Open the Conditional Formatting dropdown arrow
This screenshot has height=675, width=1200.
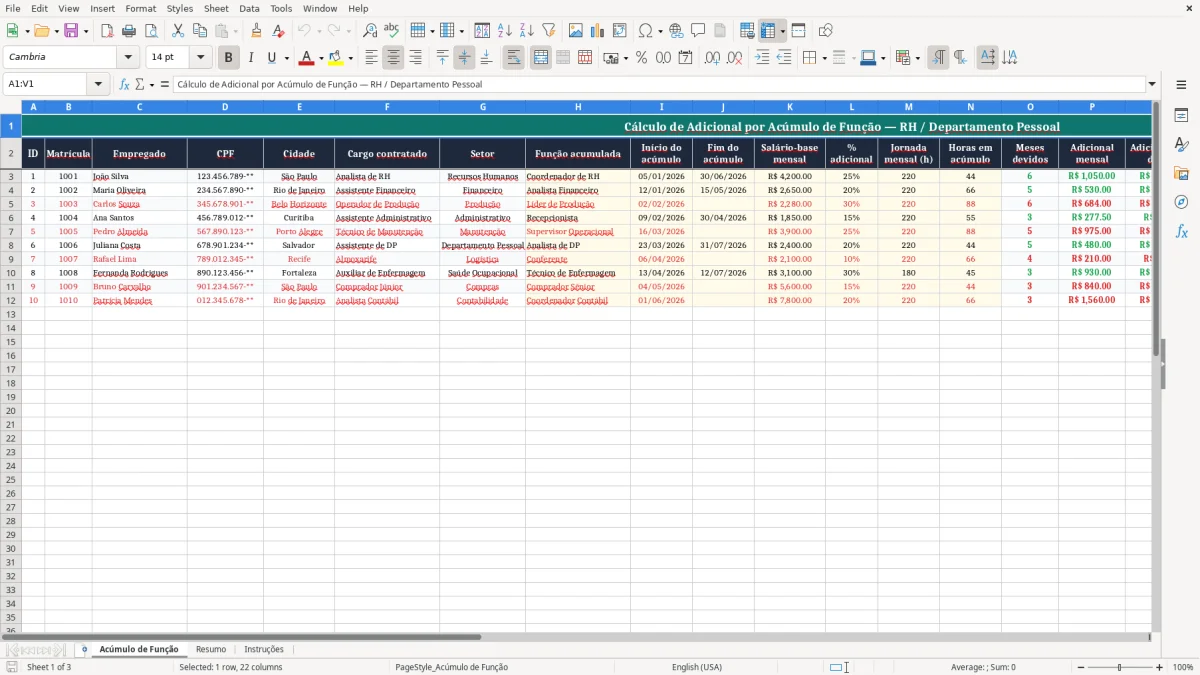(x=917, y=58)
